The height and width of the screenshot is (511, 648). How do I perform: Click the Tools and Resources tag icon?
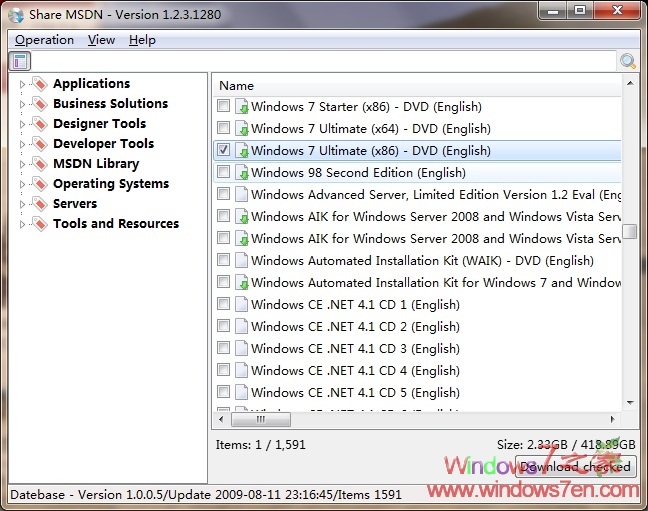click(40, 224)
